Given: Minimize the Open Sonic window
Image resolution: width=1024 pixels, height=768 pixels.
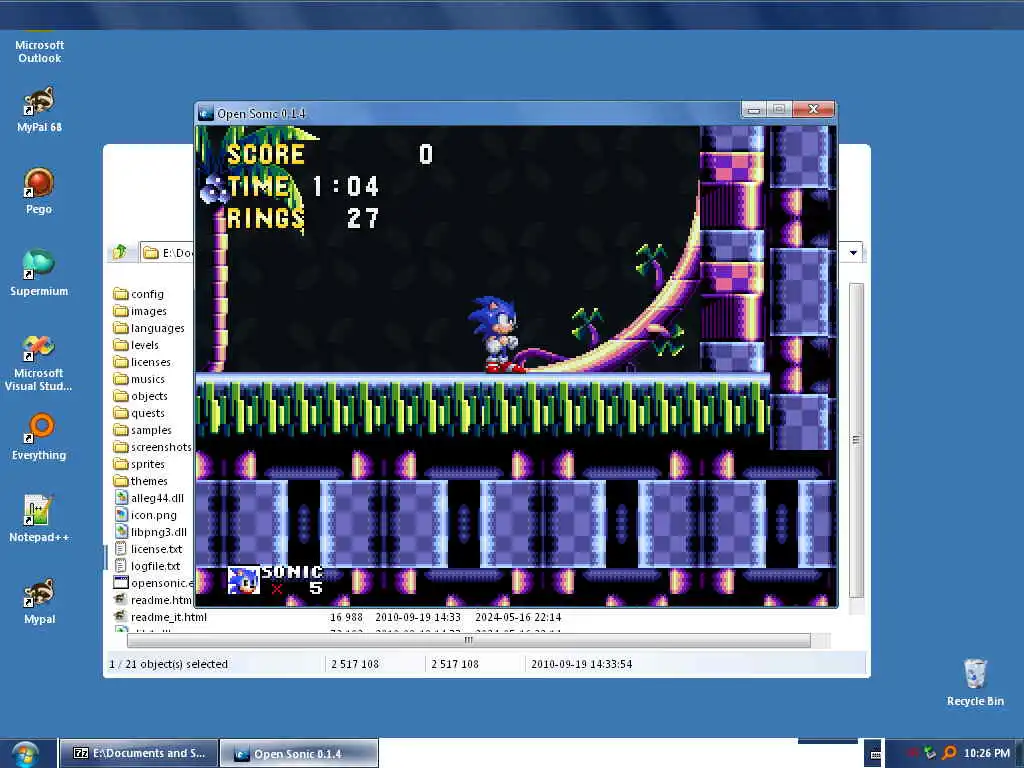Looking at the screenshot, I should click(754, 109).
